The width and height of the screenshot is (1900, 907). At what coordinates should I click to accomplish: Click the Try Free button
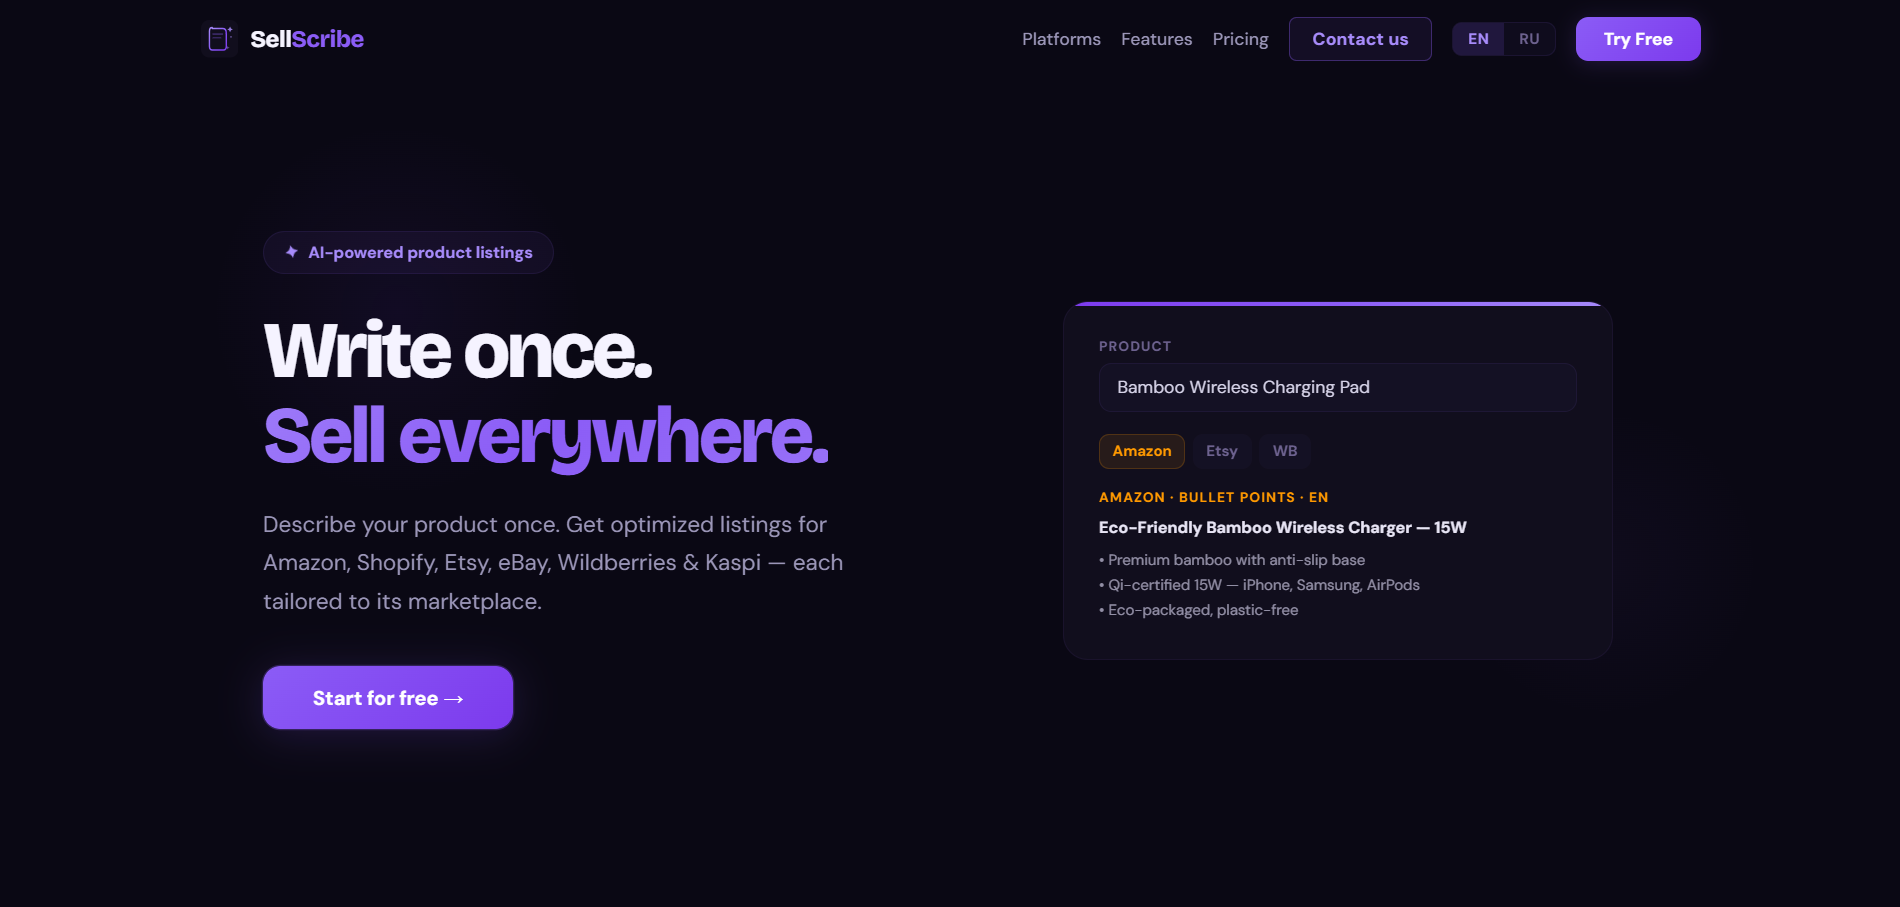click(x=1637, y=38)
